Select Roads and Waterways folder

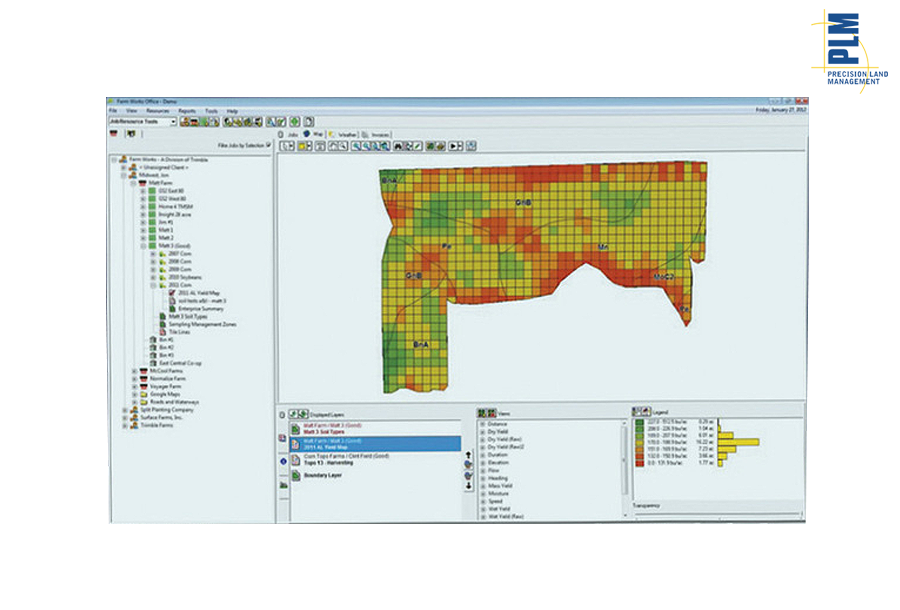point(174,402)
